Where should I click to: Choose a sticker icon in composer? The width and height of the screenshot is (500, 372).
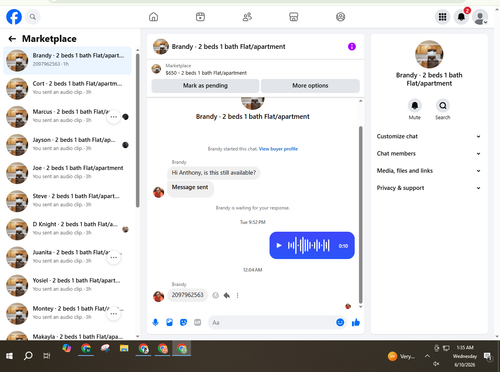pyautogui.click(x=183, y=322)
